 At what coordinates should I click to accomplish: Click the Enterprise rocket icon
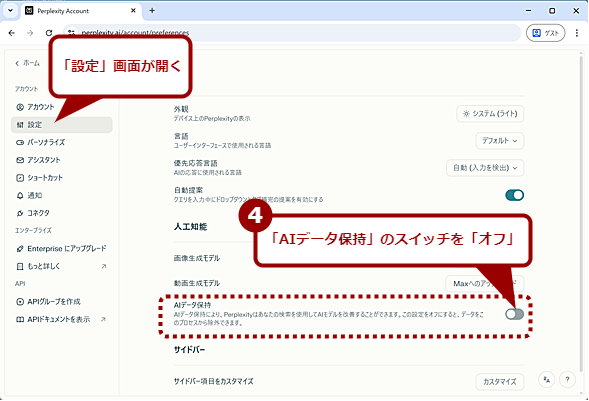tap(20, 249)
